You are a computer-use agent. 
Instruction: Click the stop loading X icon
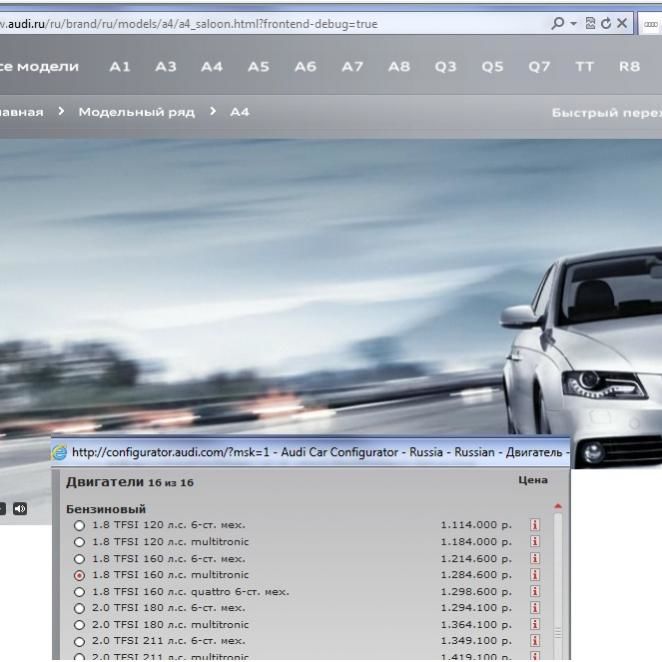click(x=621, y=24)
